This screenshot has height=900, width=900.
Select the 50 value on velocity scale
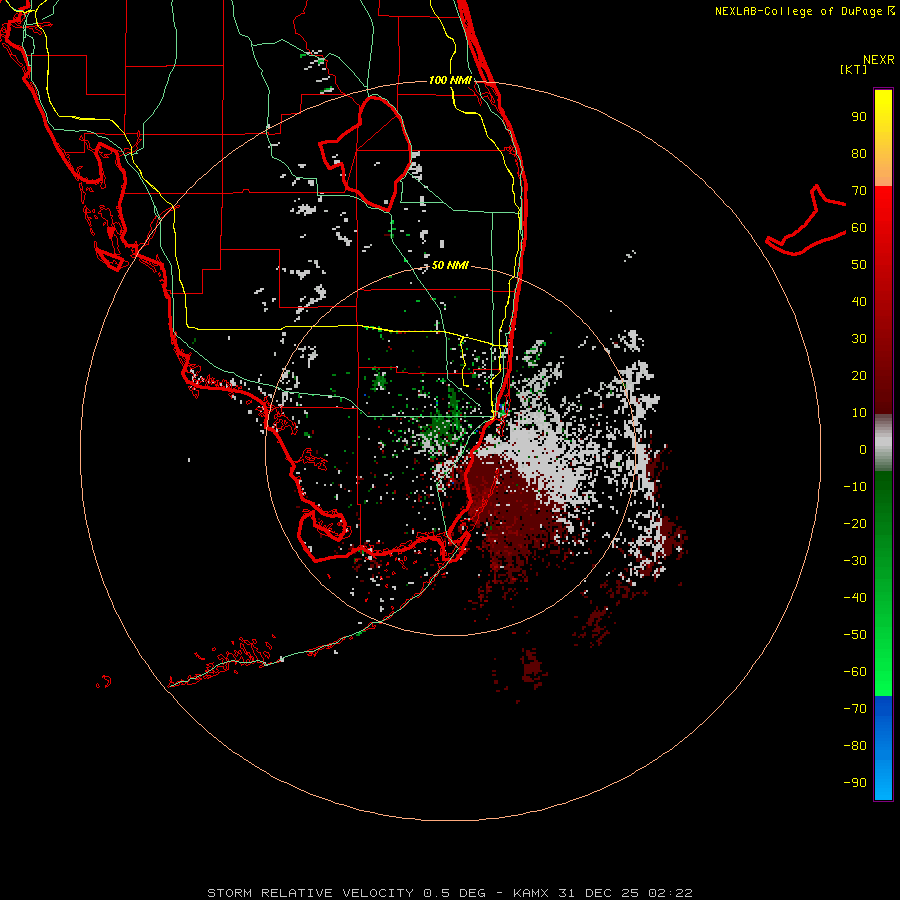coord(859,265)
